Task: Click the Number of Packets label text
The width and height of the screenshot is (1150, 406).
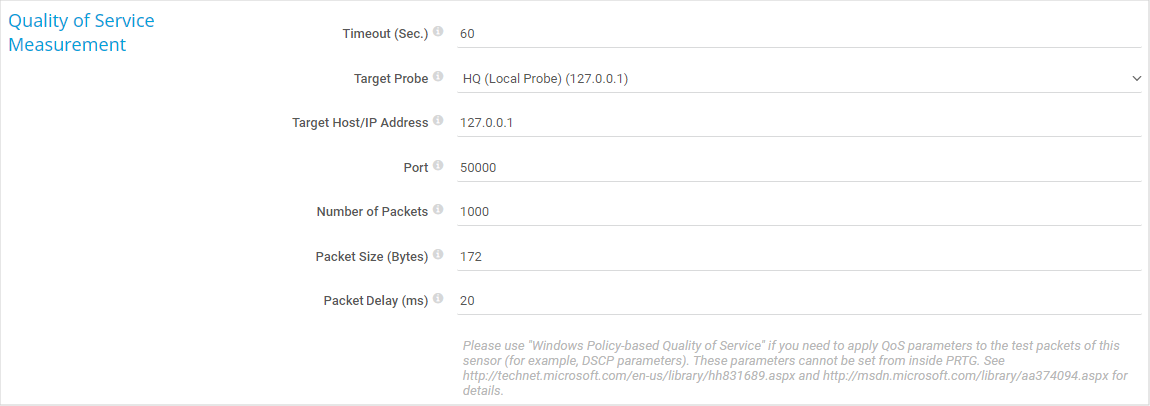Action: (372, 212)
